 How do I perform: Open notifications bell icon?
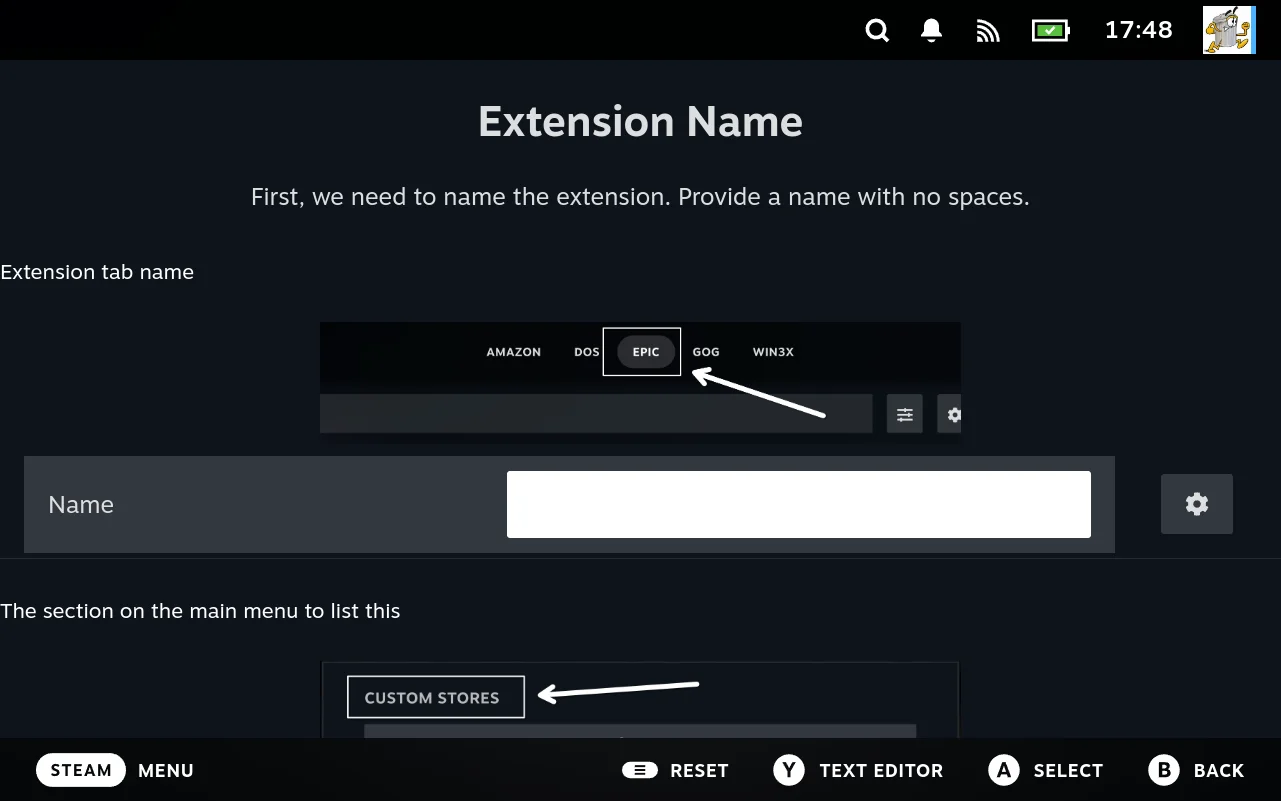coord(932,30)
